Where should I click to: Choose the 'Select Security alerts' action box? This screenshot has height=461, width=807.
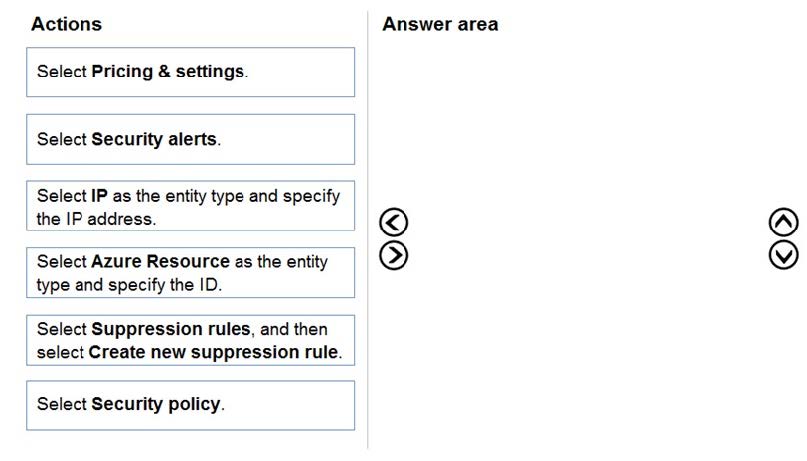coord(190,139)
